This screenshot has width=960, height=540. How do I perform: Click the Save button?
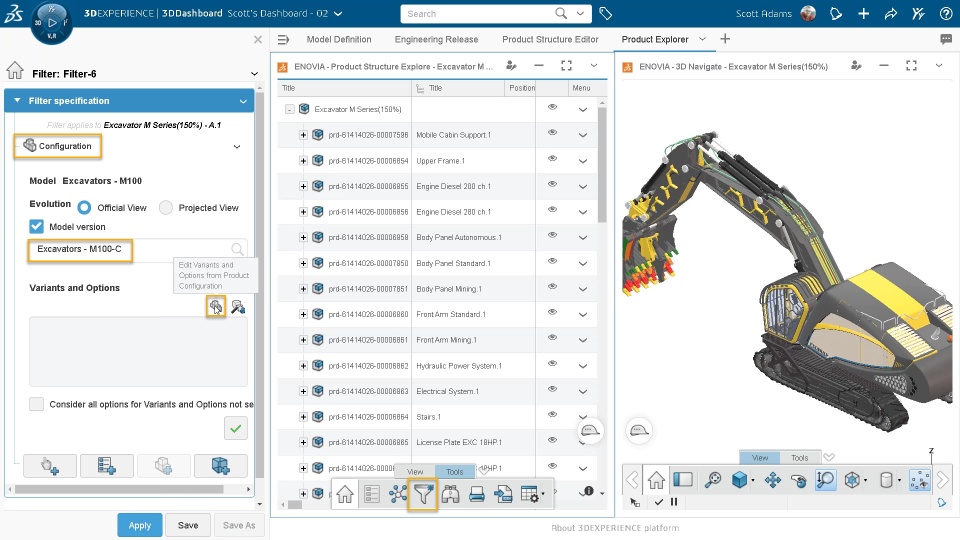coord(187,525)
